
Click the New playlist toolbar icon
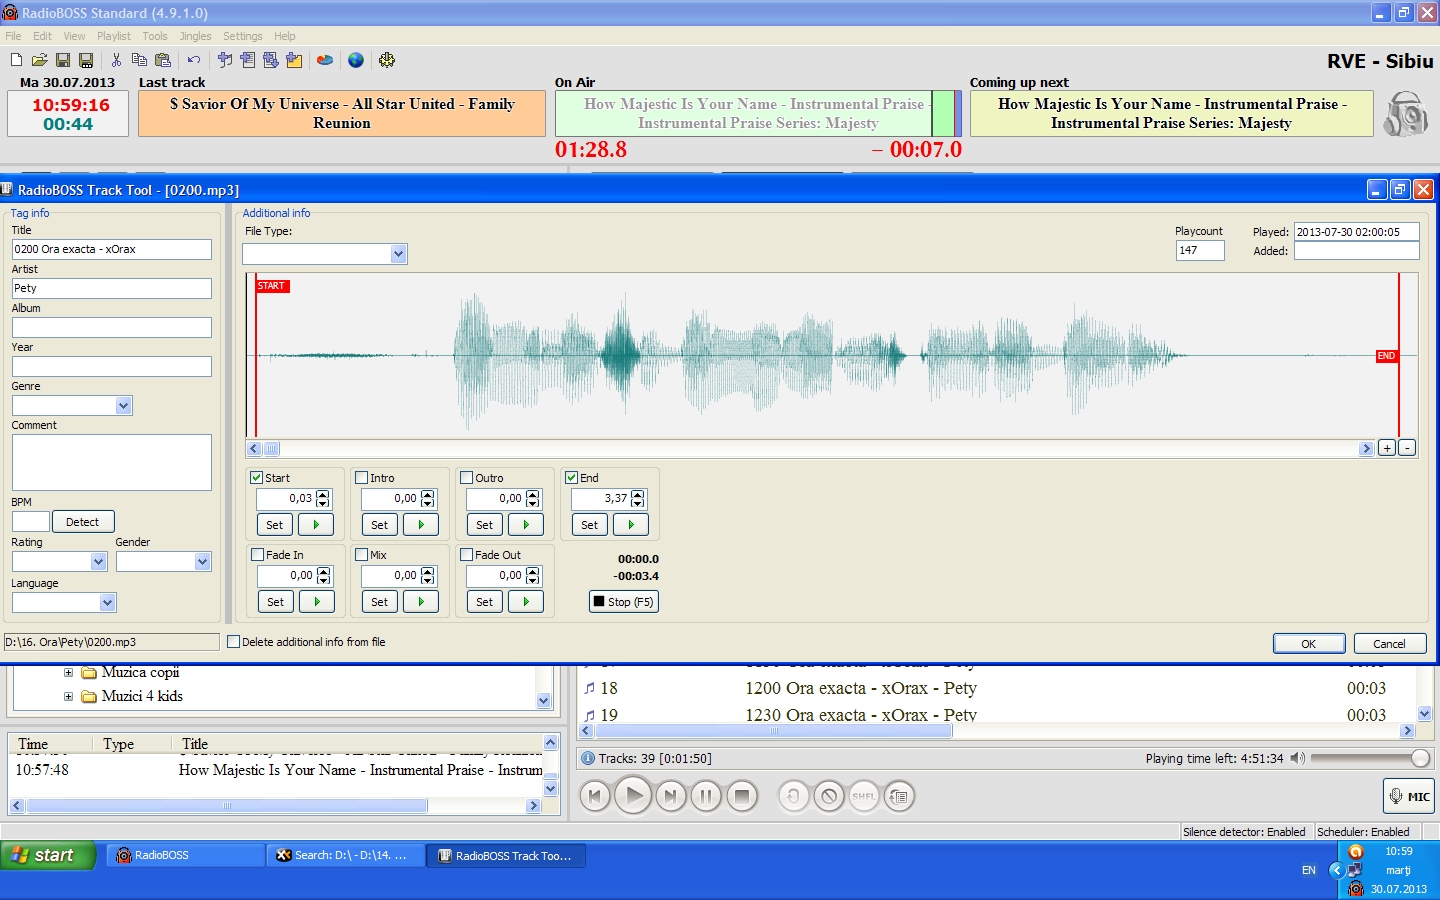(16, 60)
